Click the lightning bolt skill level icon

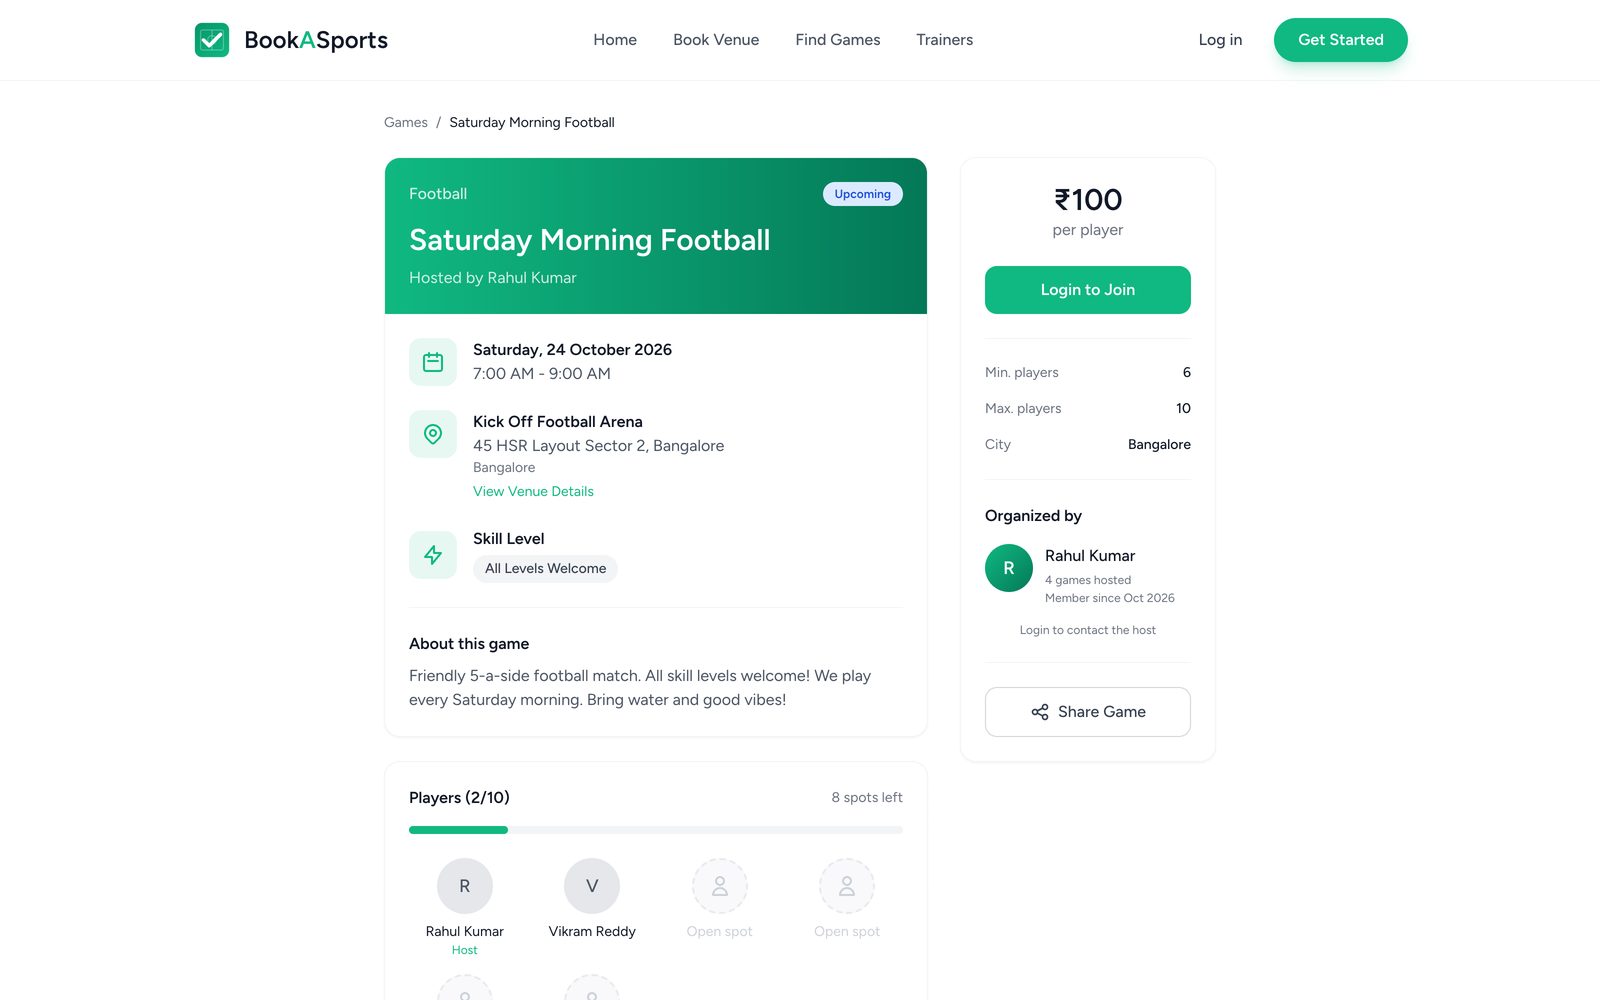433,555
